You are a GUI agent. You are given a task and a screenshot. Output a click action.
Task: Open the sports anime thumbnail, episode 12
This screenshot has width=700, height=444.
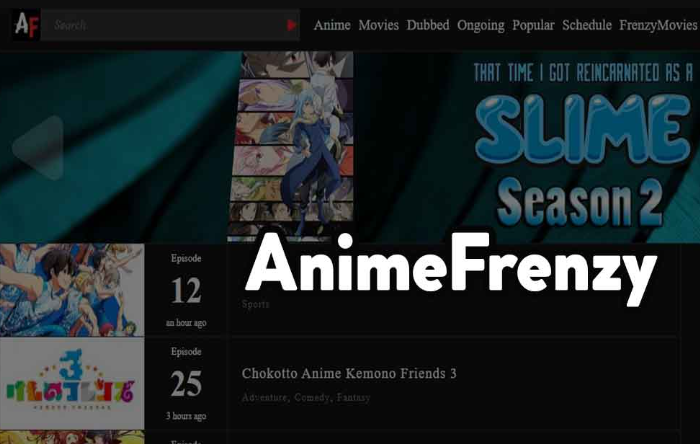(72, 290)
